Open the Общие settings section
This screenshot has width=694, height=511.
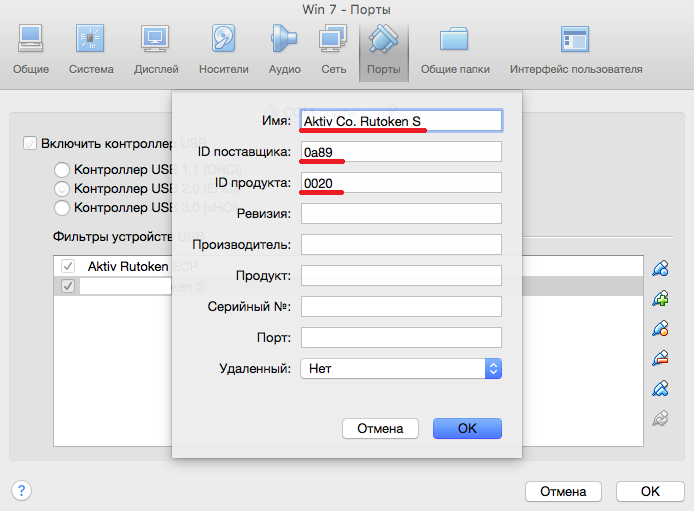pyautogui.click(x=31, y=49)
